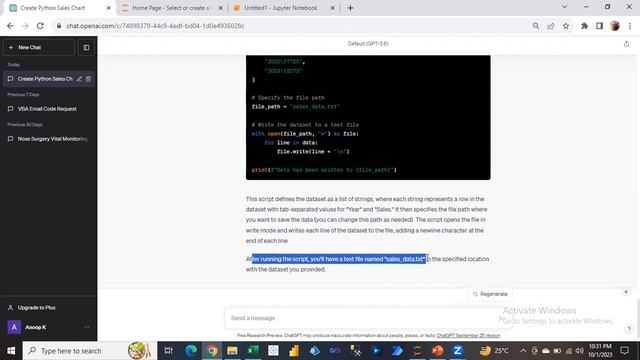Screen dimensions: 640x360
Task: Launch Microsoft Edge from the taskbar
Action: 191,351
